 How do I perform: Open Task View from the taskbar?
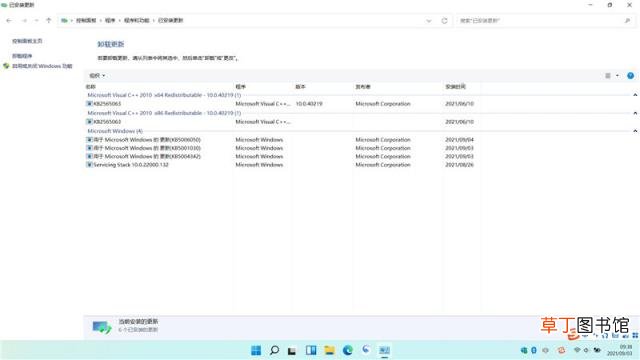click(x=292, y=351)
